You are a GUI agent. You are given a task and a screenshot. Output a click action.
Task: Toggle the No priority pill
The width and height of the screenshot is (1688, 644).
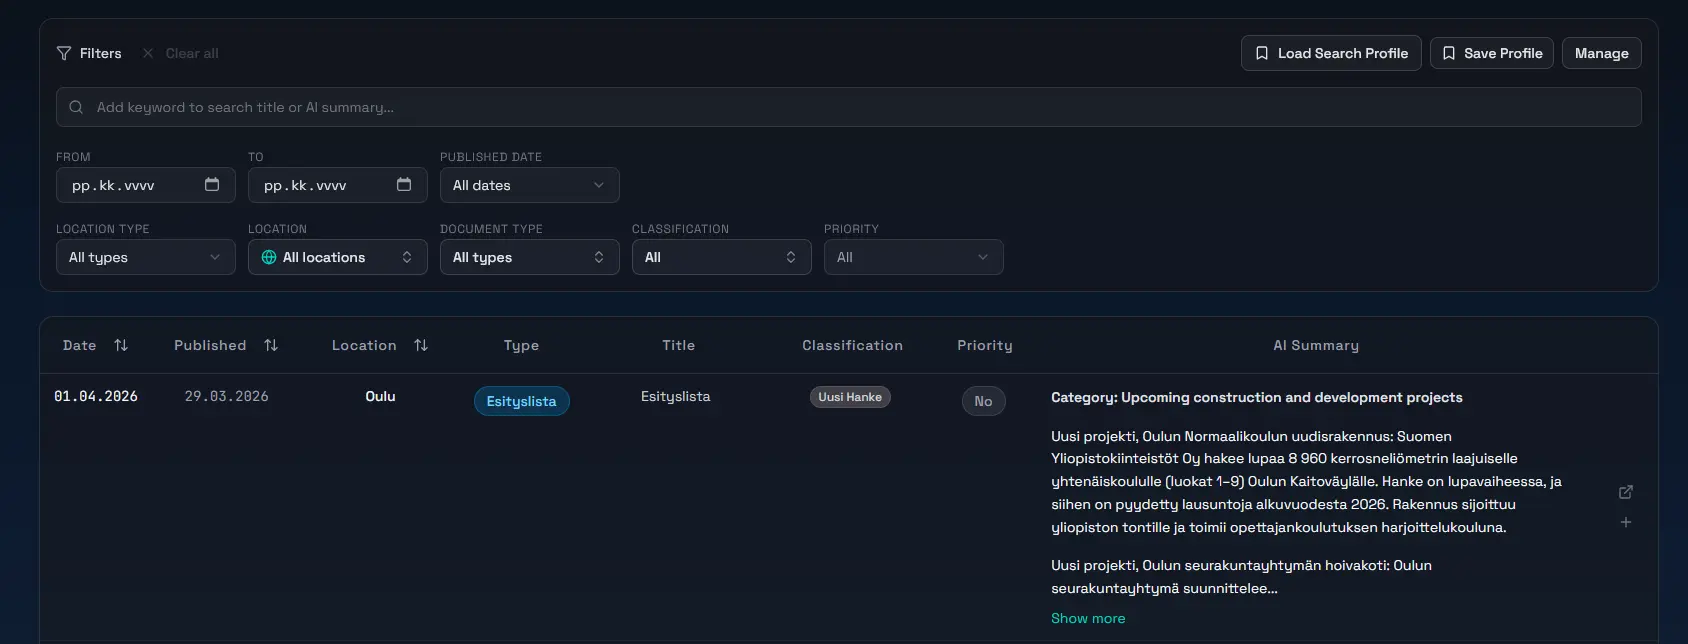983,401
